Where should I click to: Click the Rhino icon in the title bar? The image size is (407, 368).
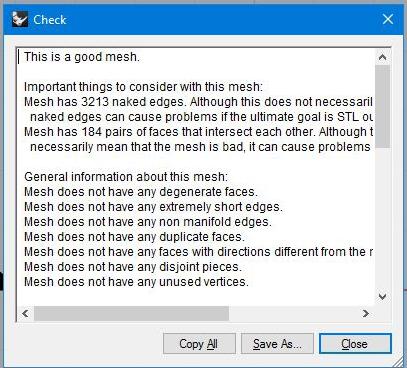point(20,19)
